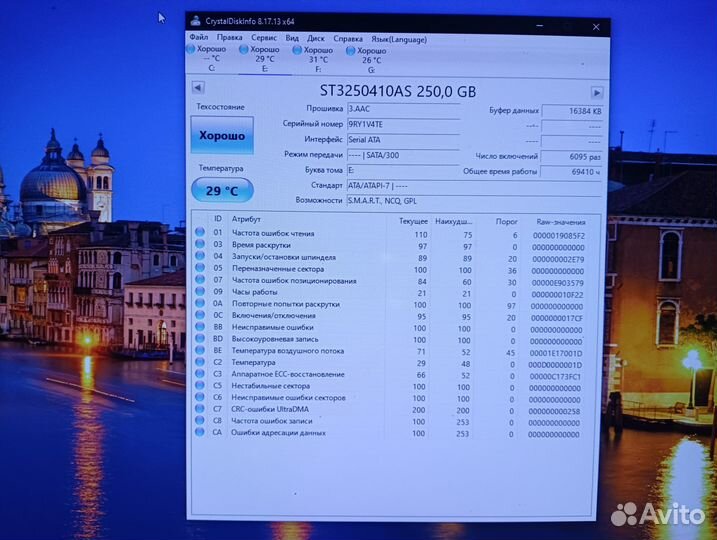Click the power-on count 6095 раз

coord(572,157)
